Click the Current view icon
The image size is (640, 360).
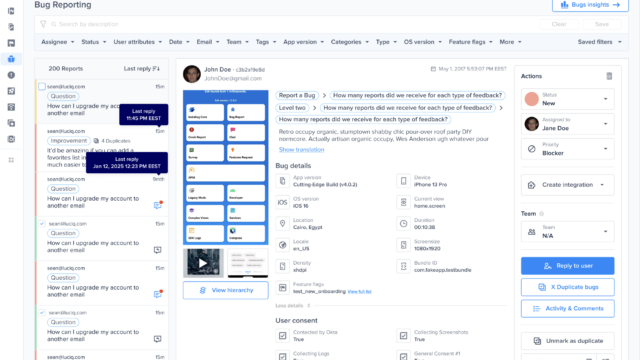click(403, 202)
